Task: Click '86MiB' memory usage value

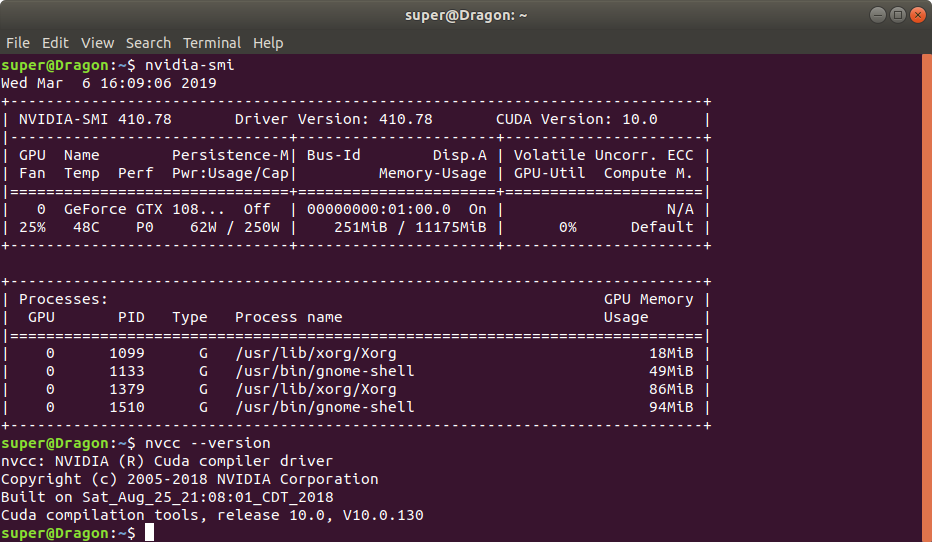Action: (x=671, y=389)
